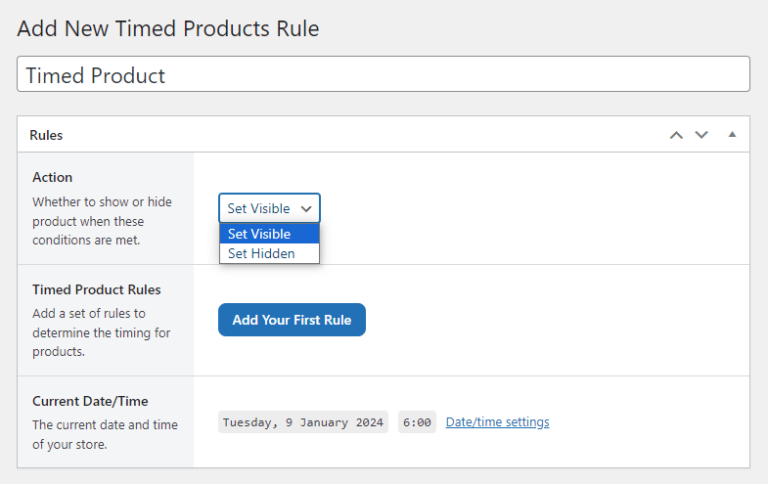
Task: Click the Add New Timed Products Rule heading
Action: coord(168,29)
